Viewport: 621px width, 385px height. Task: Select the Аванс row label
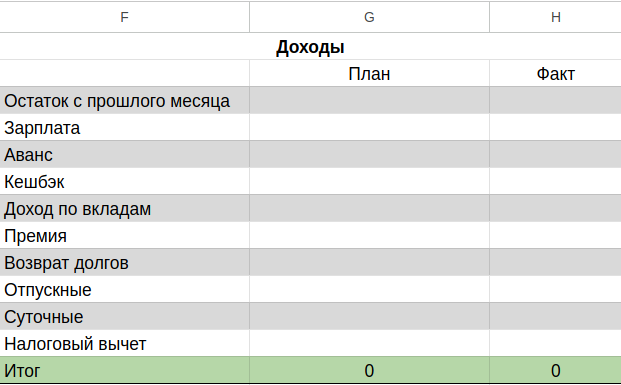tap(124, 154)
